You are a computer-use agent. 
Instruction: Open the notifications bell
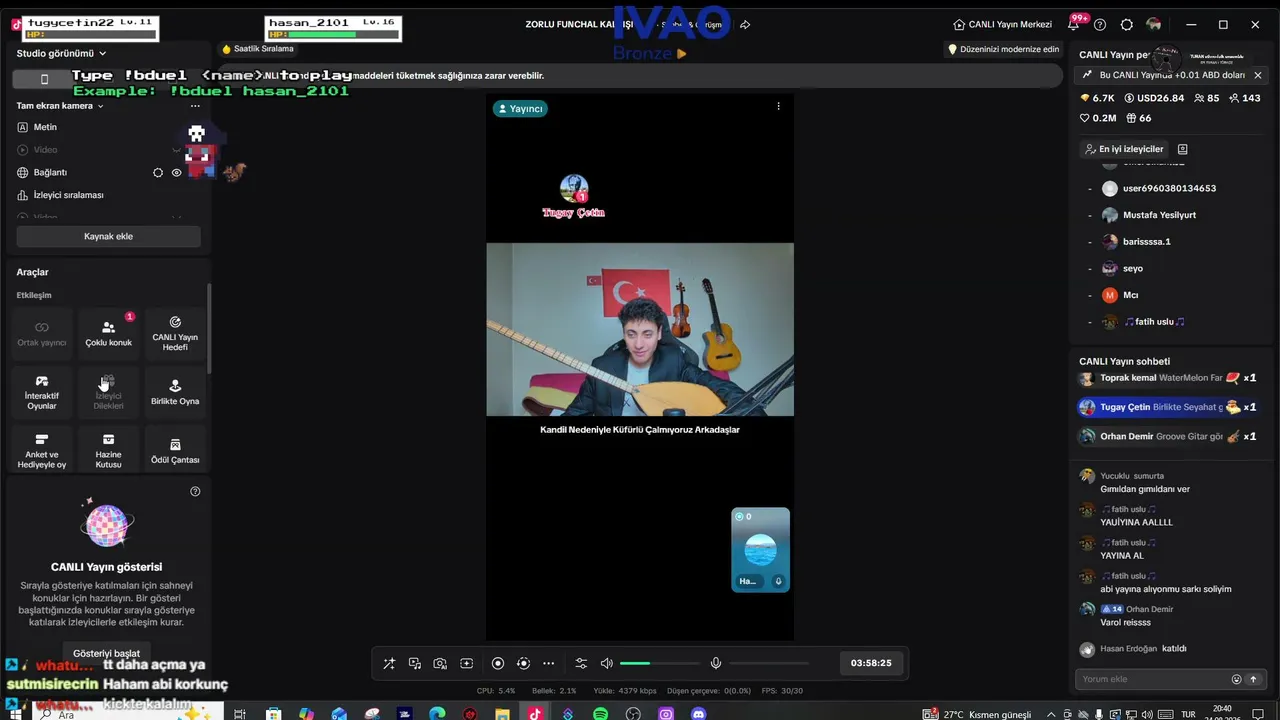point(1073,24)
